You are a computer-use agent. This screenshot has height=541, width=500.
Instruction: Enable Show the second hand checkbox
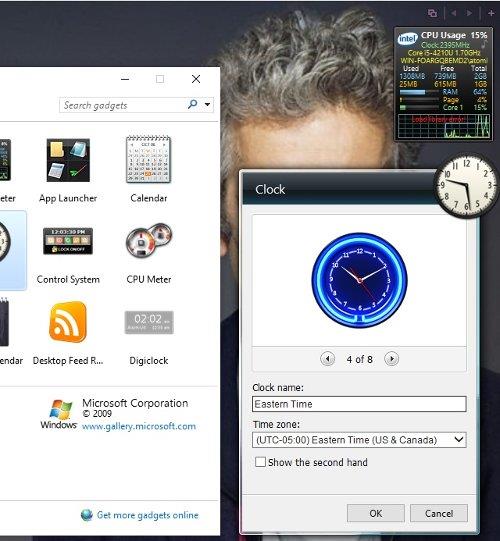coord(260,462)
